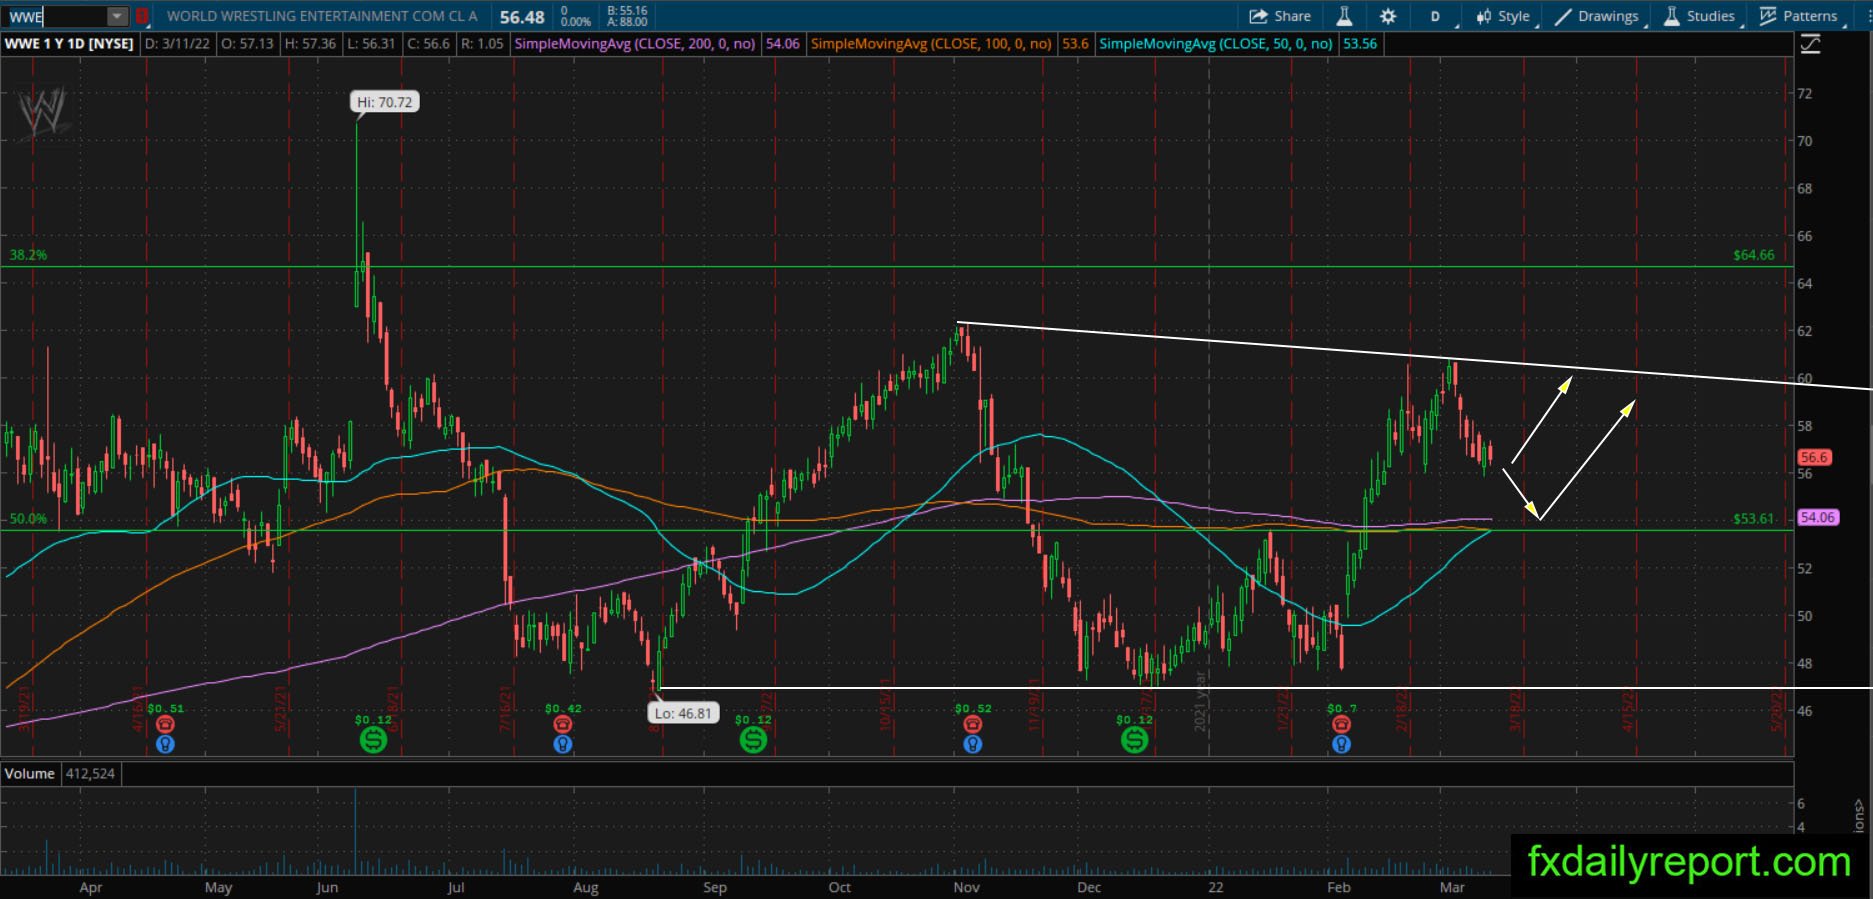Click the Lo: 46.81 price bubble
This screenshot has width=1873, height=899.
point(683,713)
